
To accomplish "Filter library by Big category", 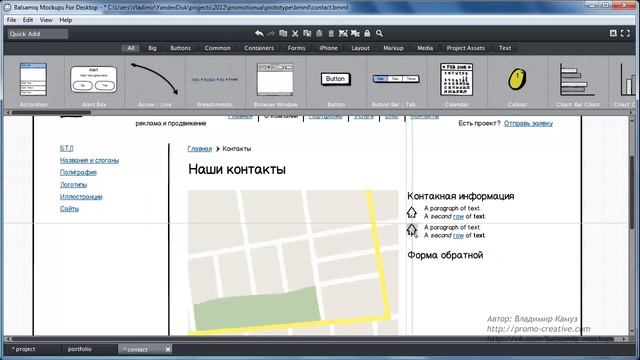I will click(x=152, y=48).
